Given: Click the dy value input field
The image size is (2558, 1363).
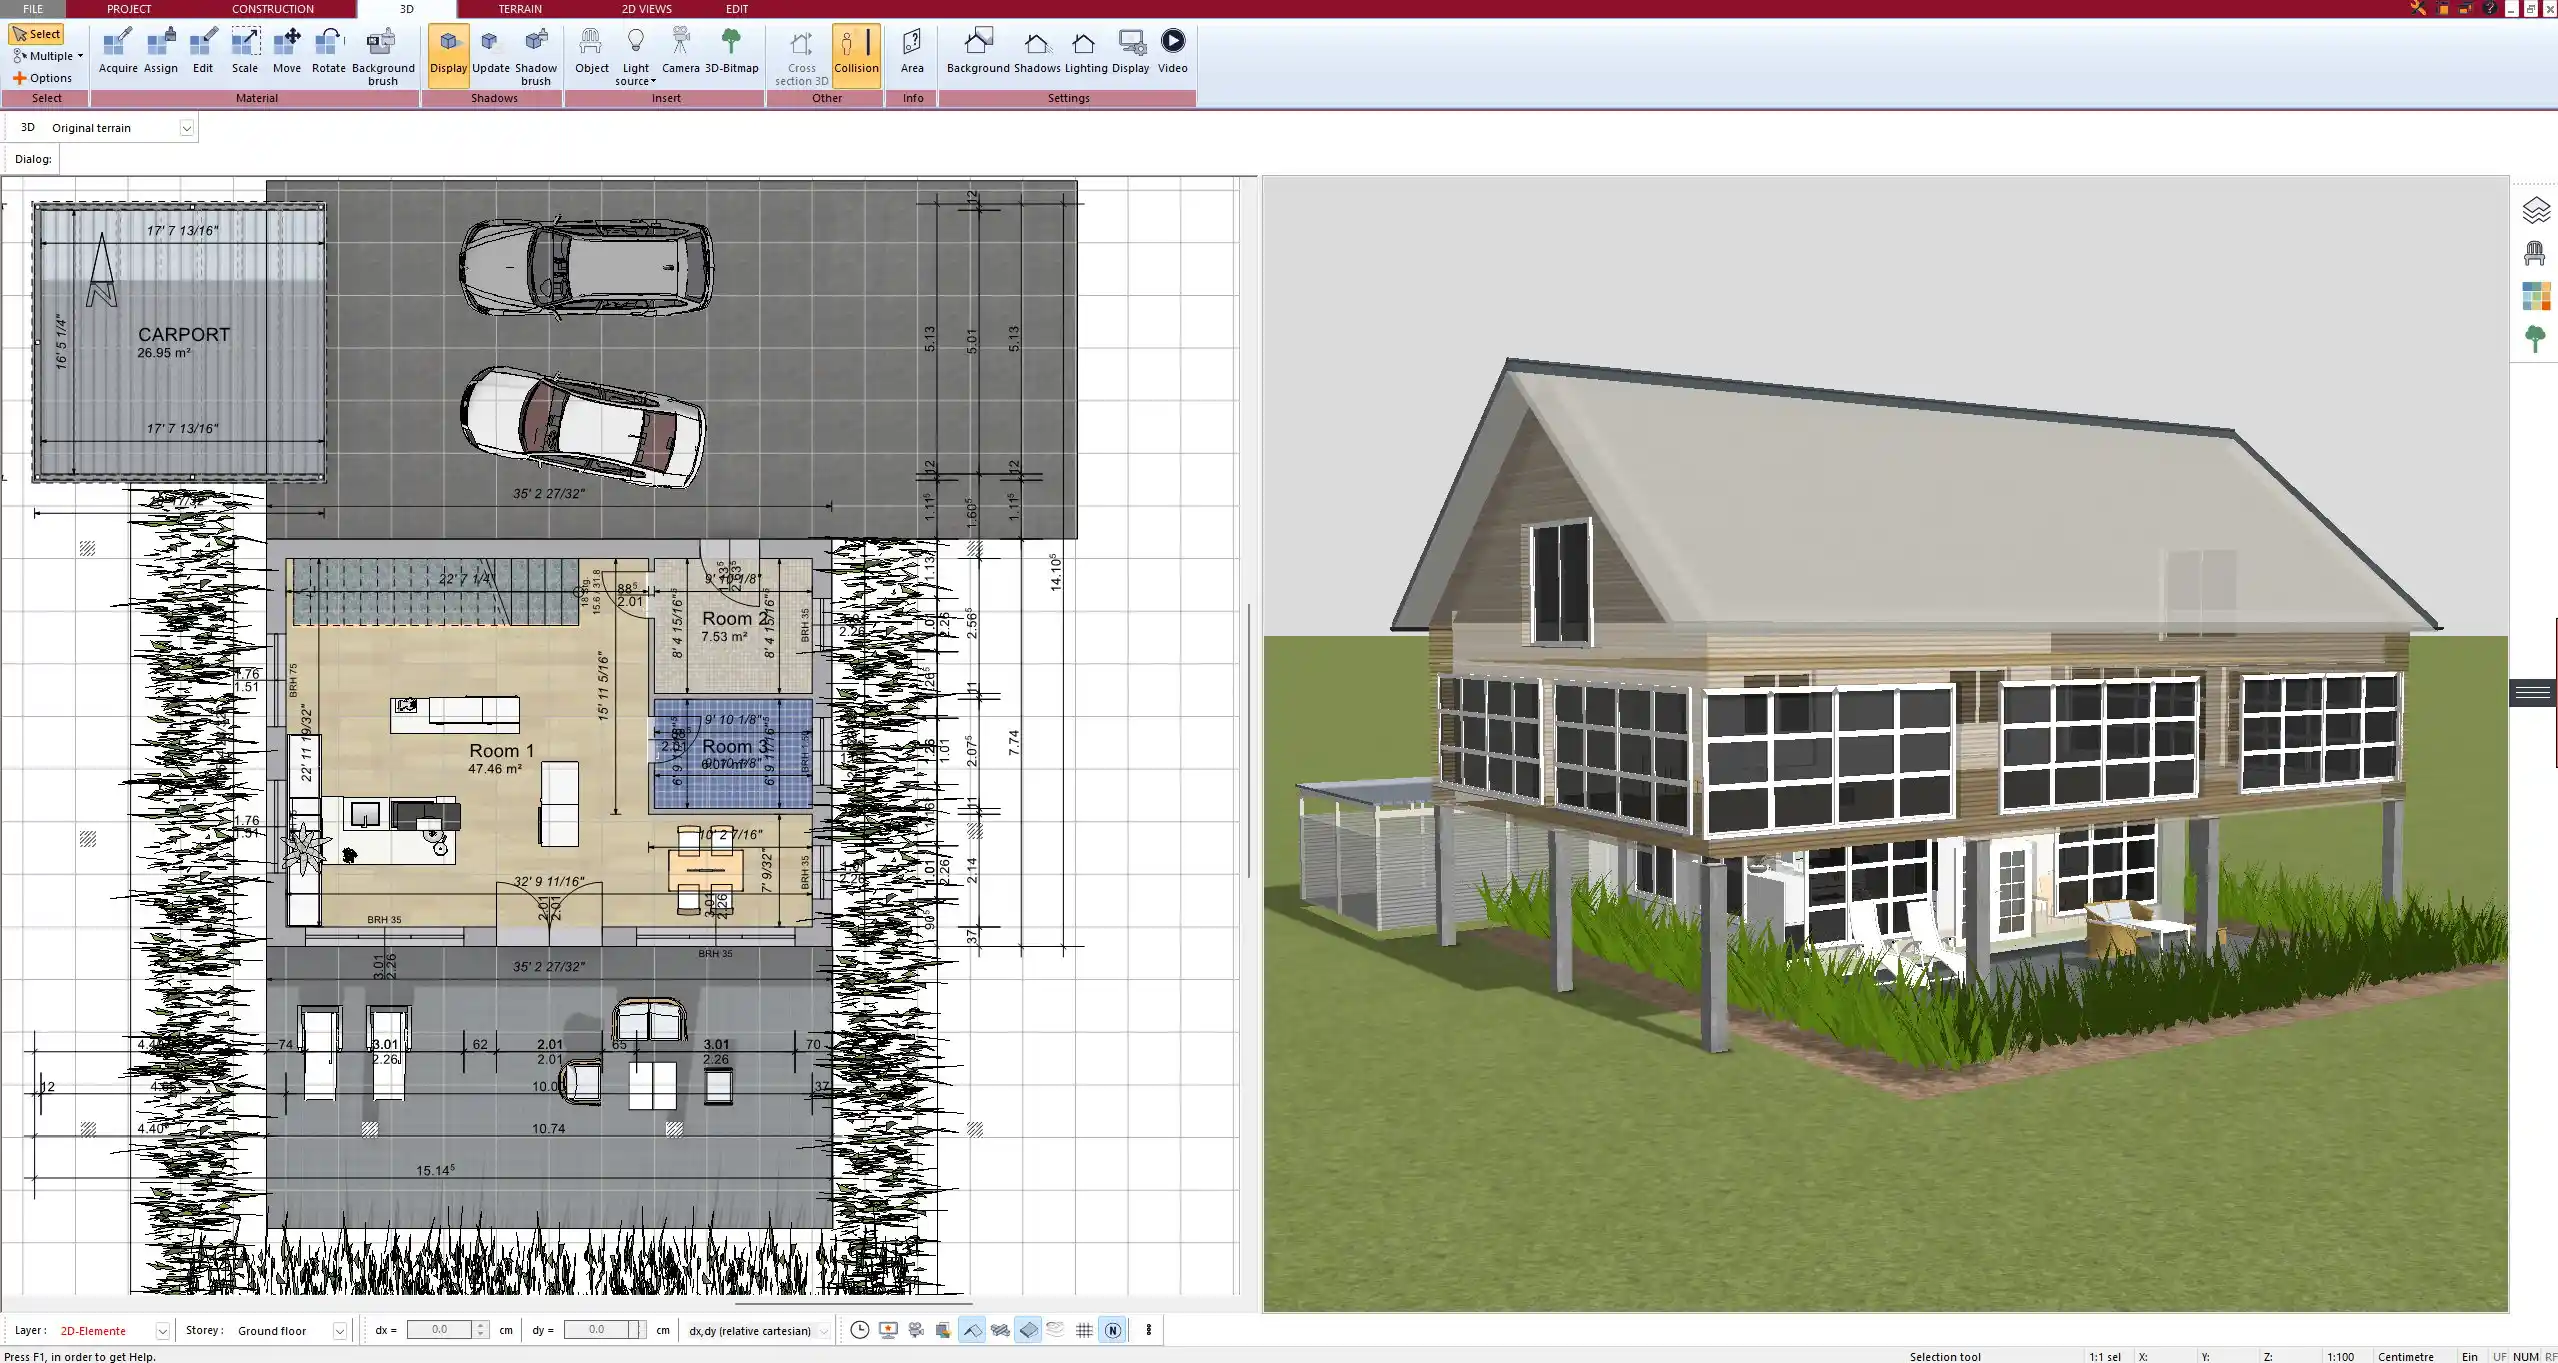Looking at the screenshot, I should [x=597, y=1330].
